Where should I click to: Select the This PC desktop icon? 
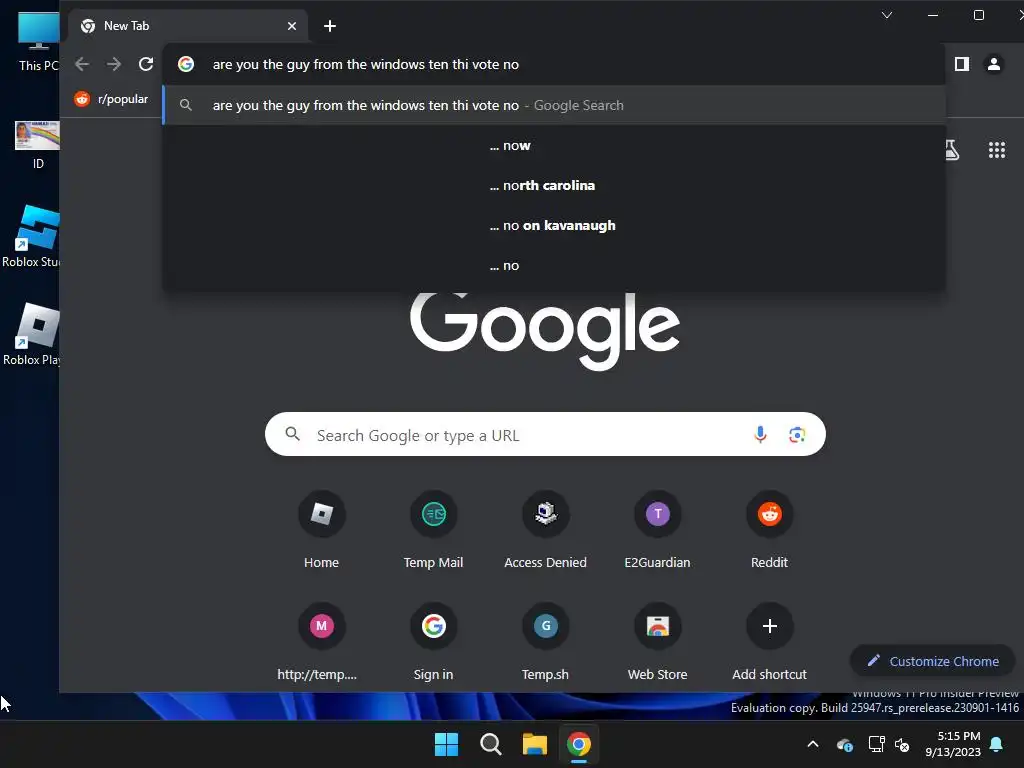38,40
